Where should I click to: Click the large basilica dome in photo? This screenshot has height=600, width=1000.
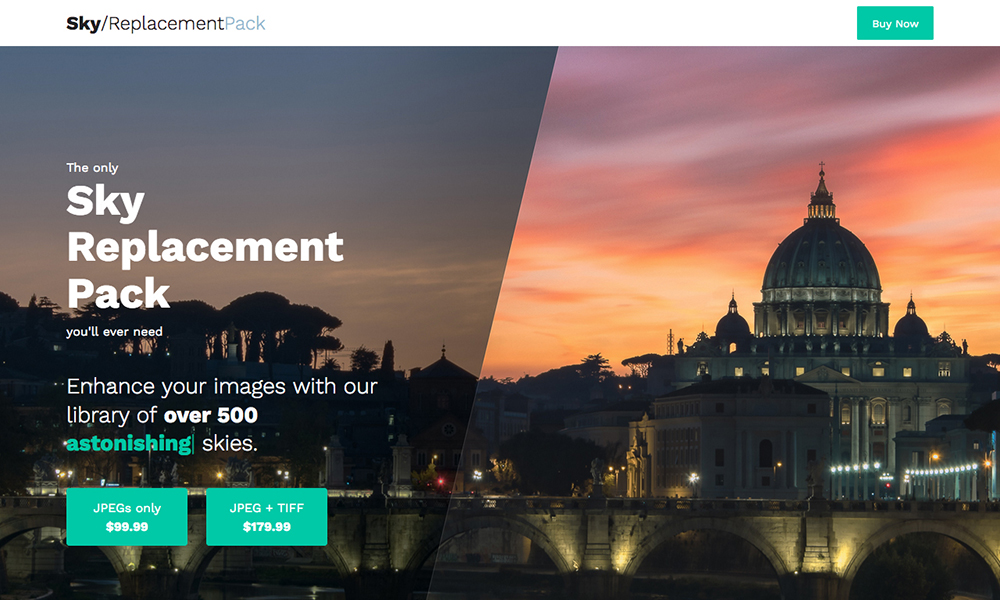pyautogui.click(x=821, y=255)
